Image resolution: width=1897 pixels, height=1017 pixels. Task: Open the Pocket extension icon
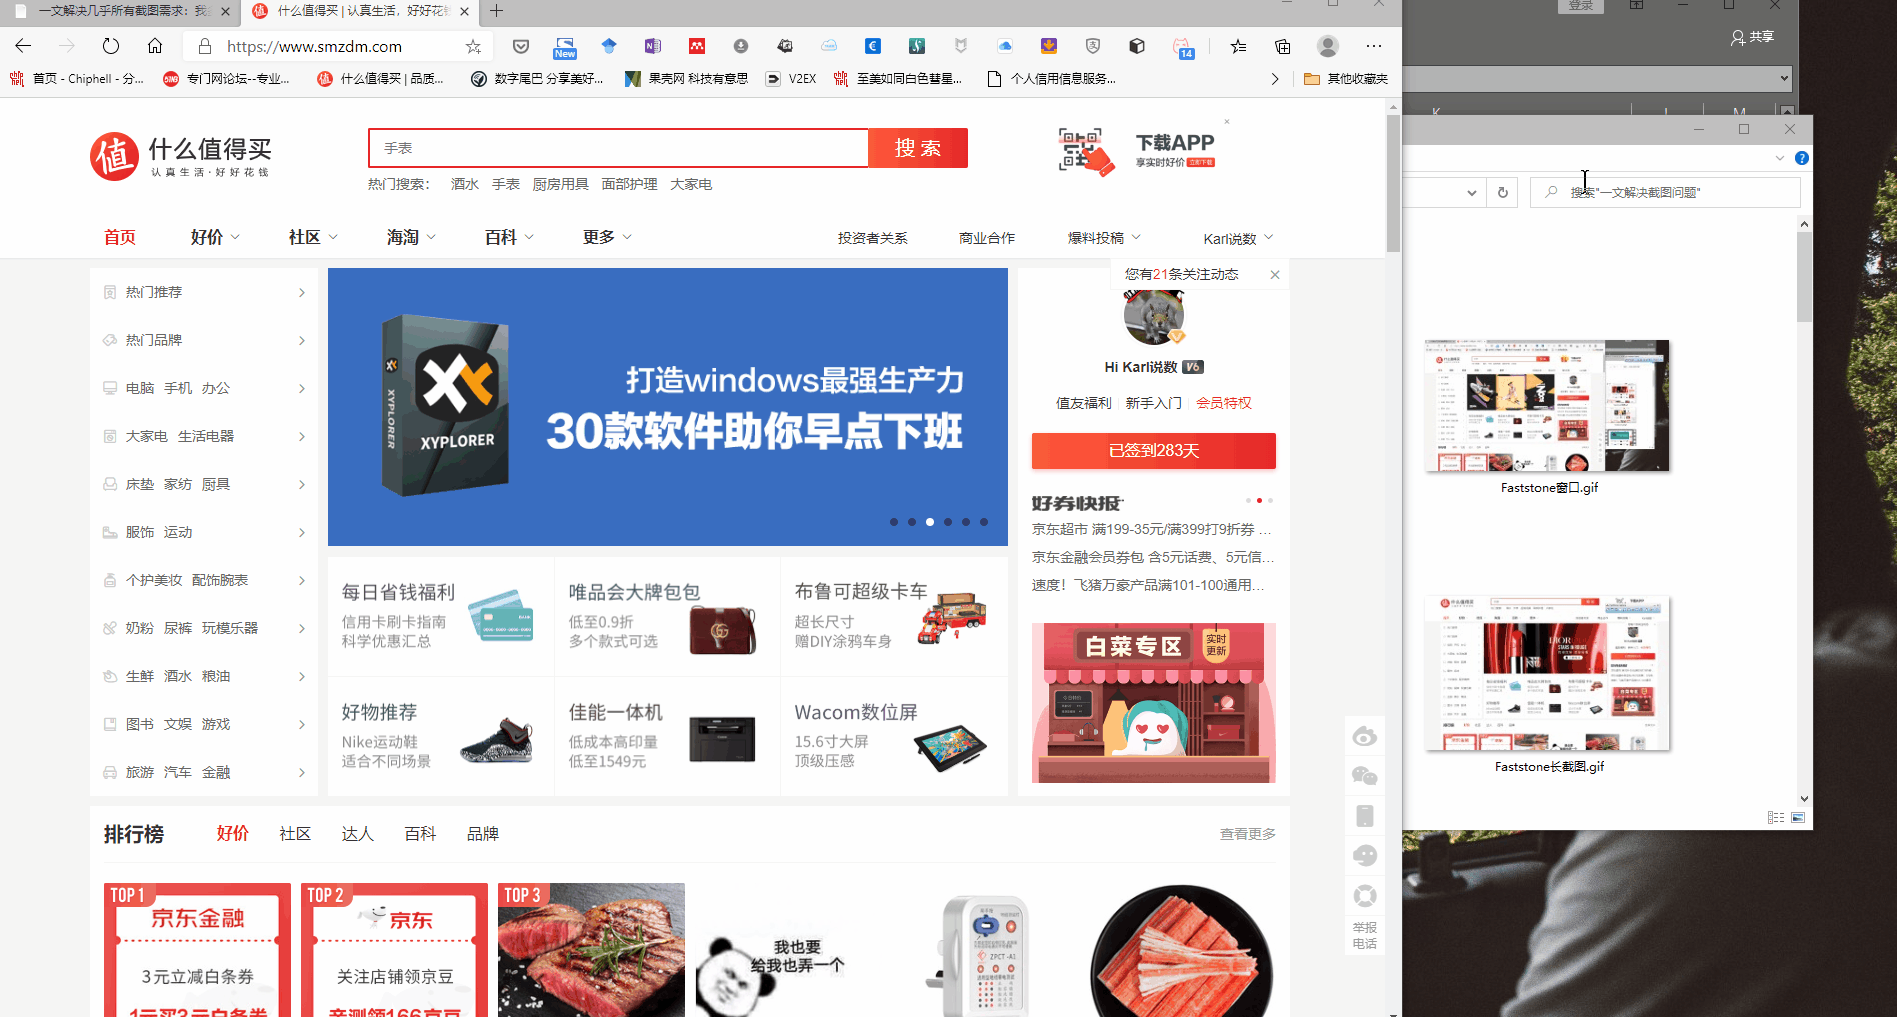pyautogui.click(x=521, y=46)
